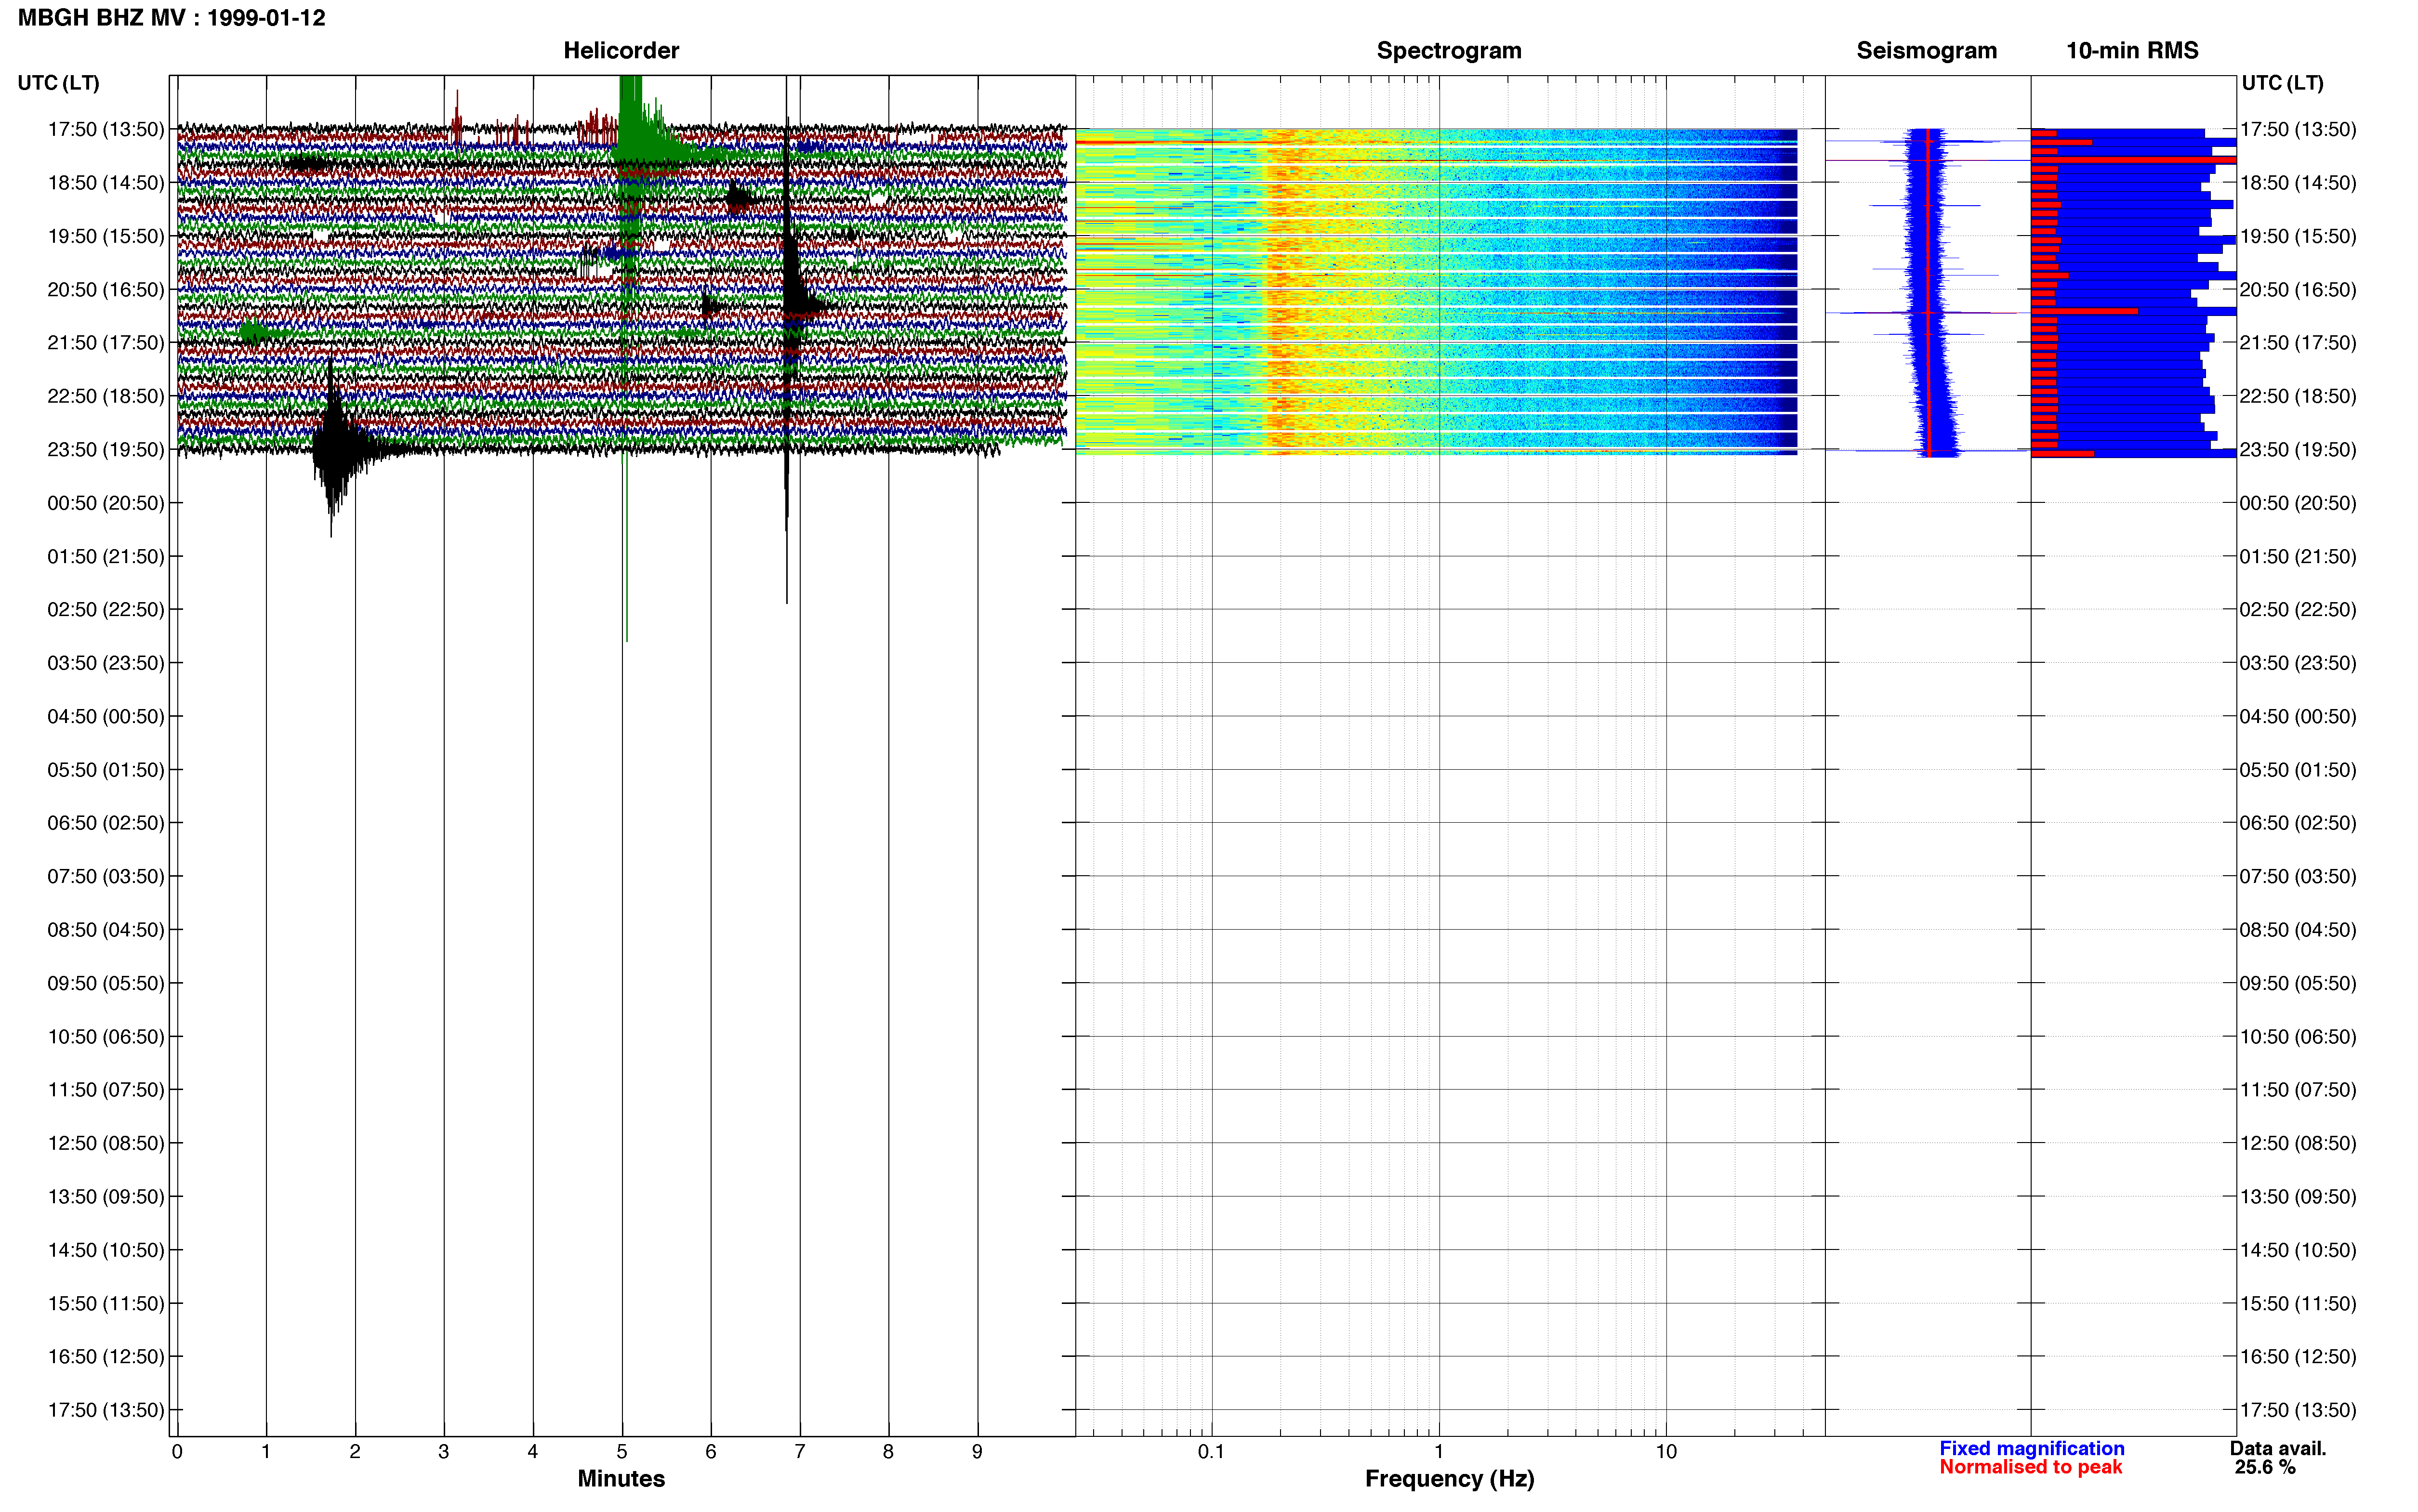Click the spectrogram '10' frequency tick label
The image size is (2418, 1512).
coord(1666,1452)
